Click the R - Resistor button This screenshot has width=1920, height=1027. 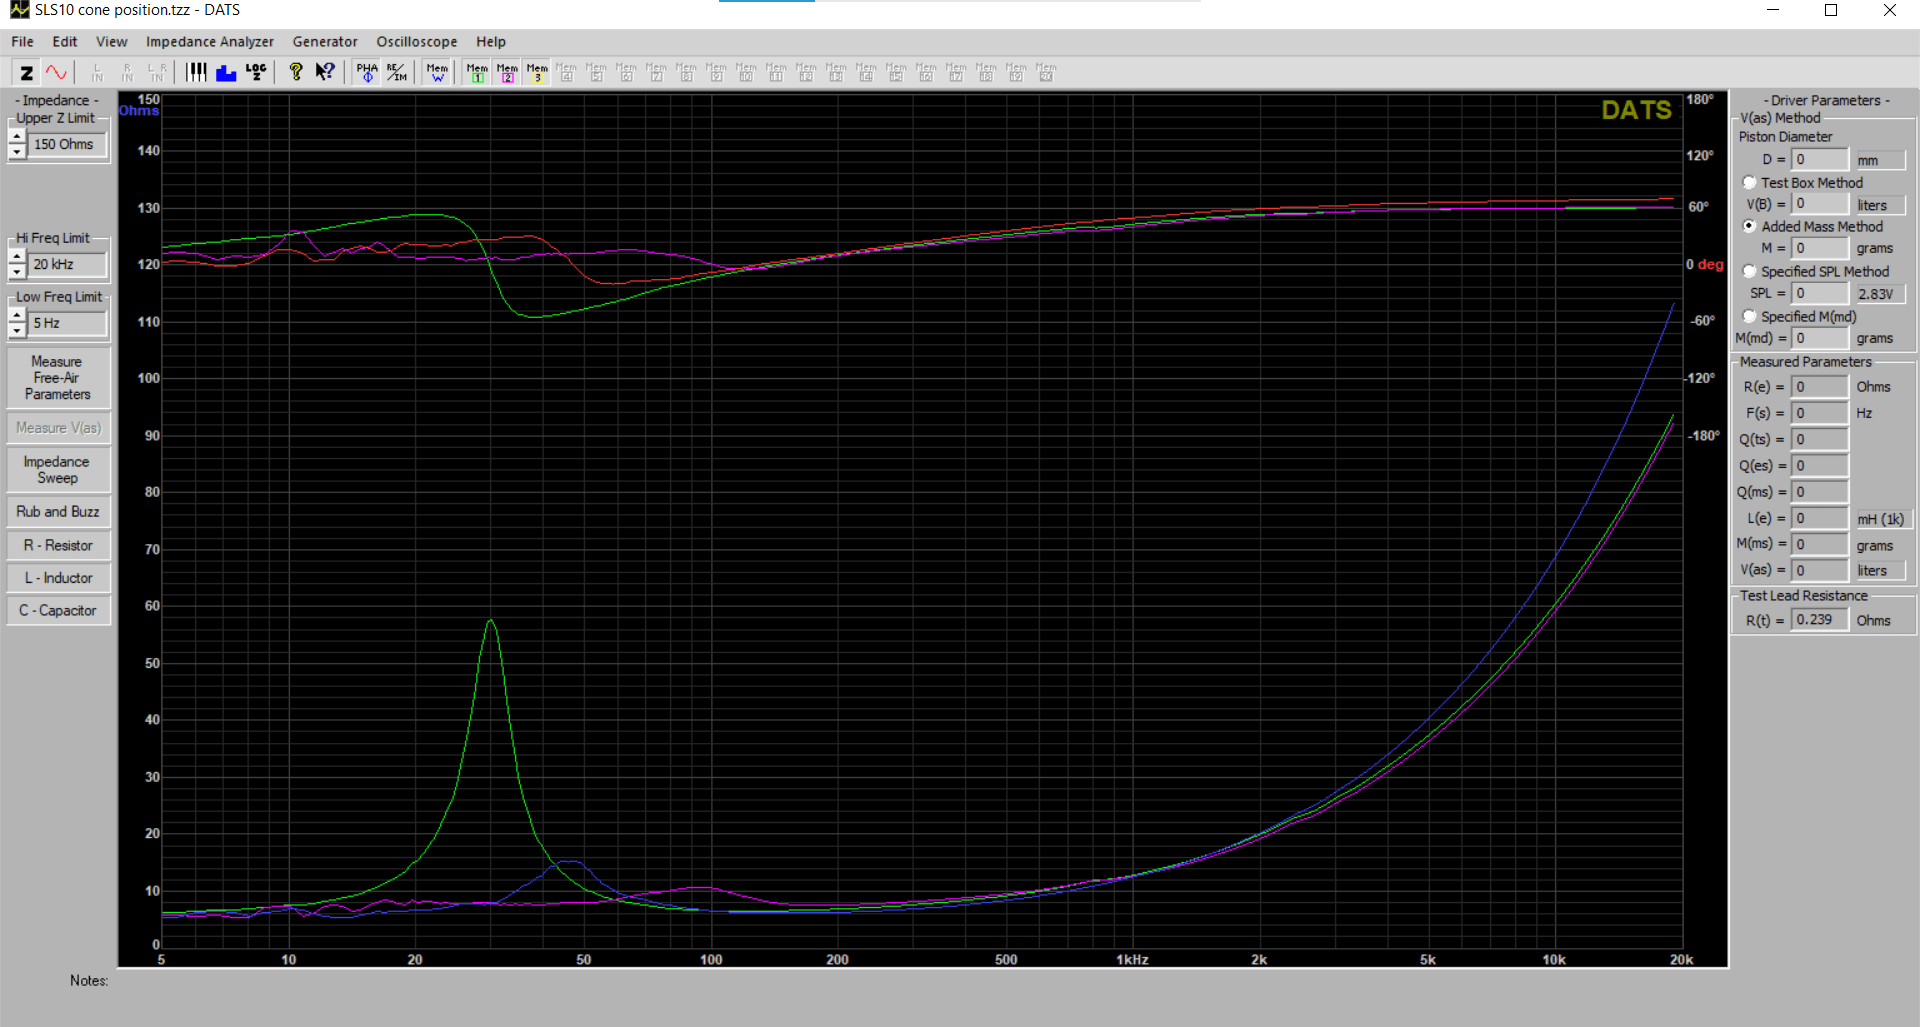[x=58, y=546]
